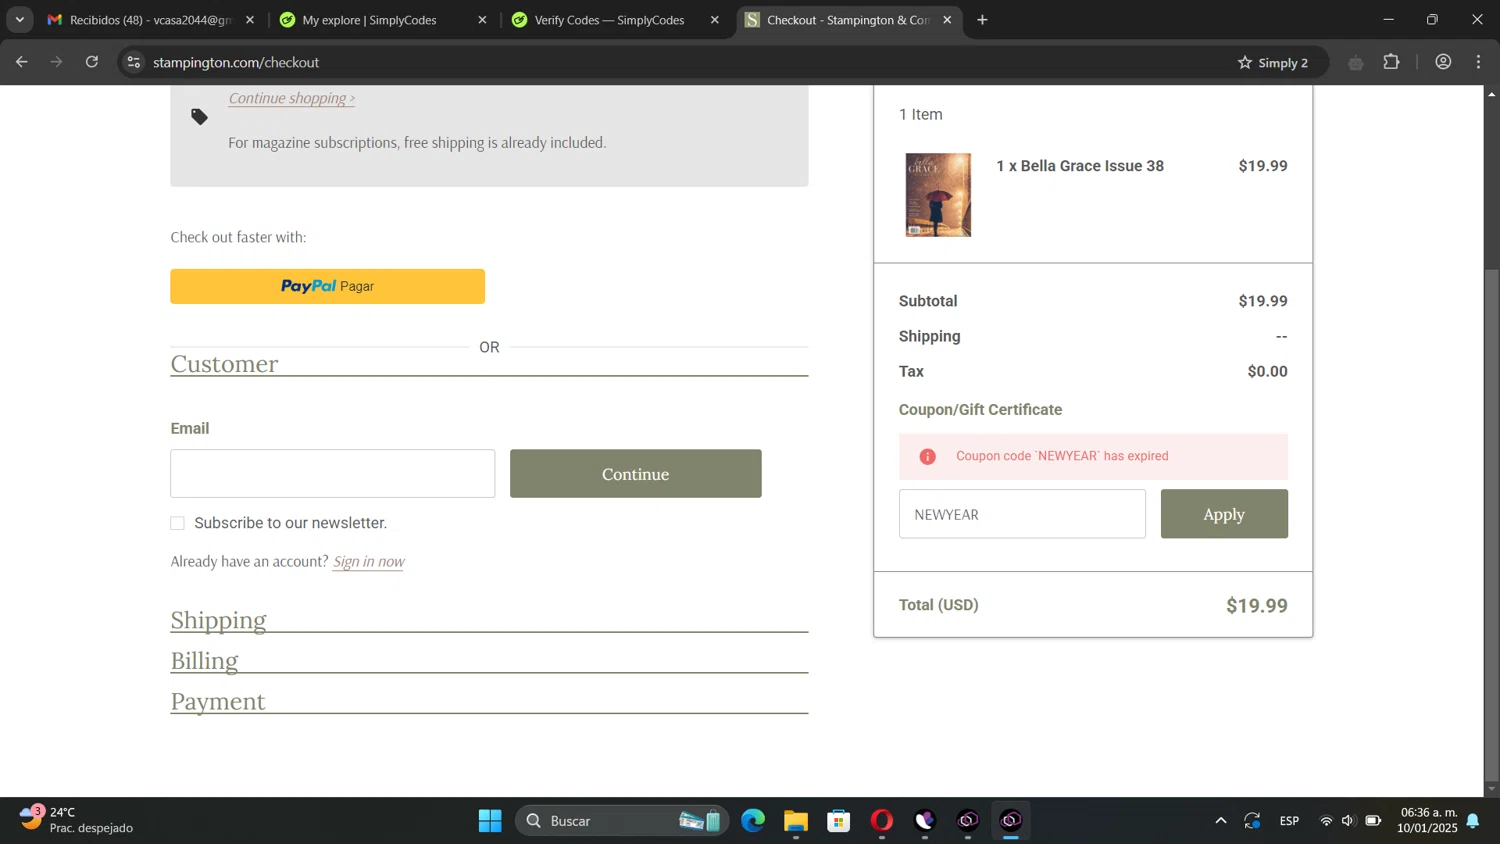The image size is (1500, 844).
Task: Close the Gmail Recibidos tab
Action: [x=250, y=20]
